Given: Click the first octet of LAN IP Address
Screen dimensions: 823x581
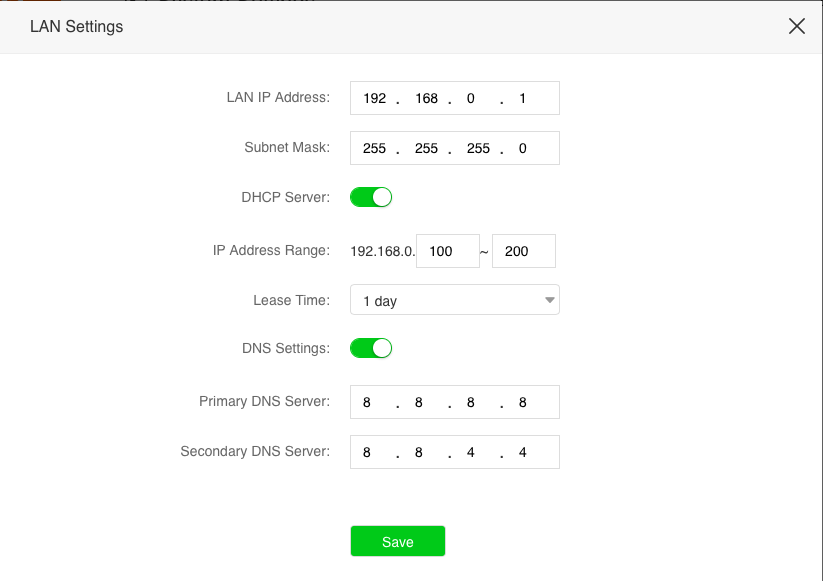Looking at the screenshot, I should pos(375,99).
